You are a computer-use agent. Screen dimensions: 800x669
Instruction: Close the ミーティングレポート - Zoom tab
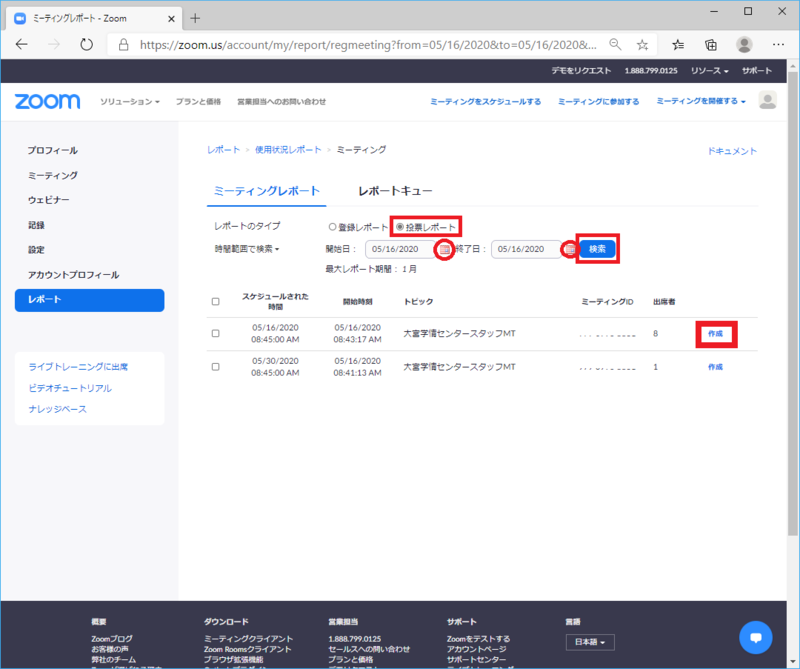click(171, 19)
